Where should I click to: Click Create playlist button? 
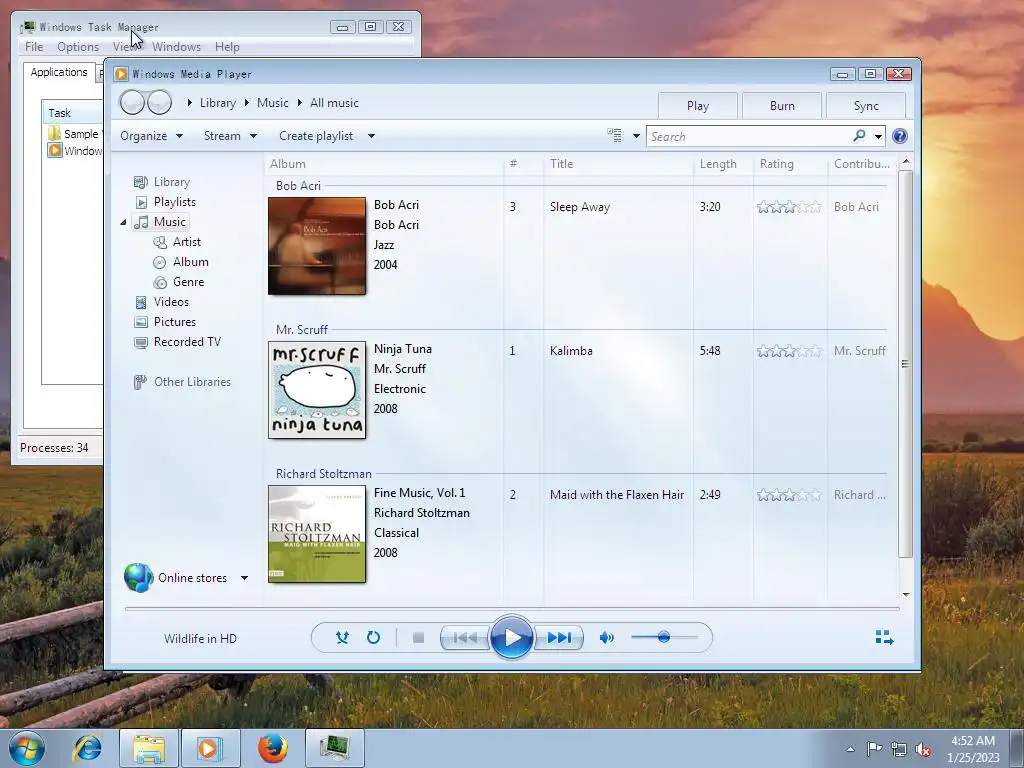(x=316, y=136)
